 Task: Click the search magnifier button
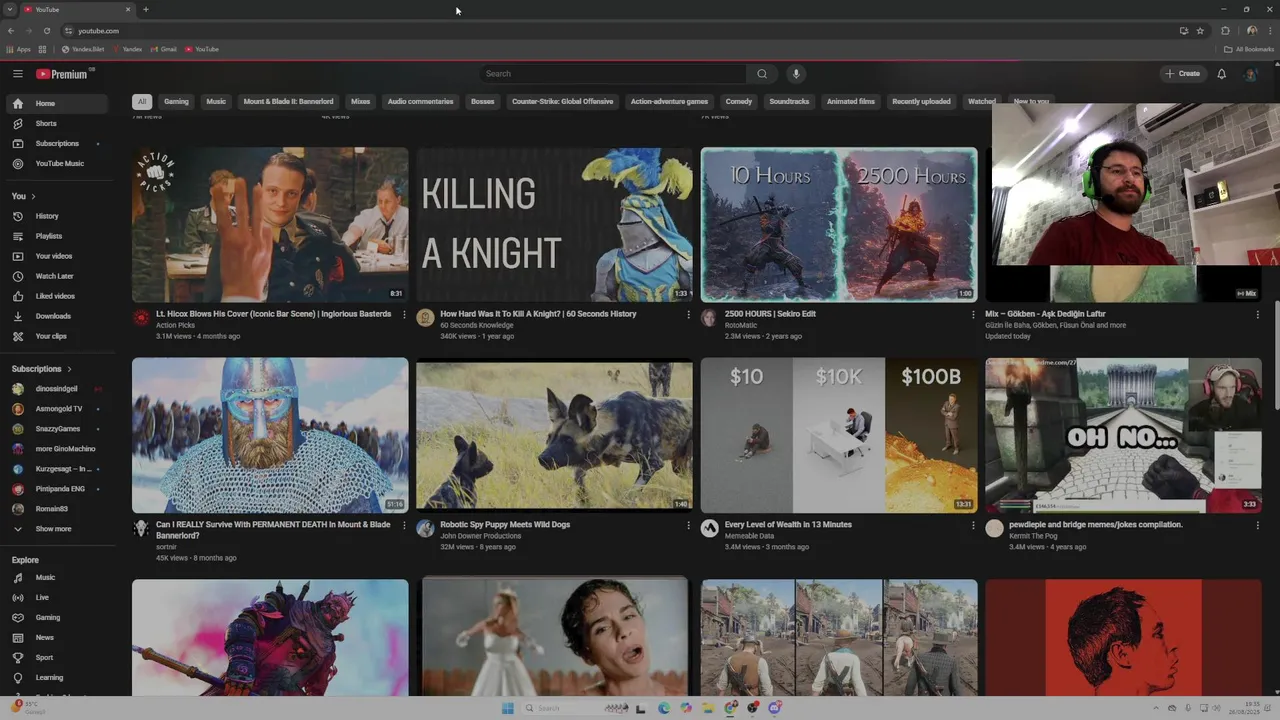pos(762,73)
